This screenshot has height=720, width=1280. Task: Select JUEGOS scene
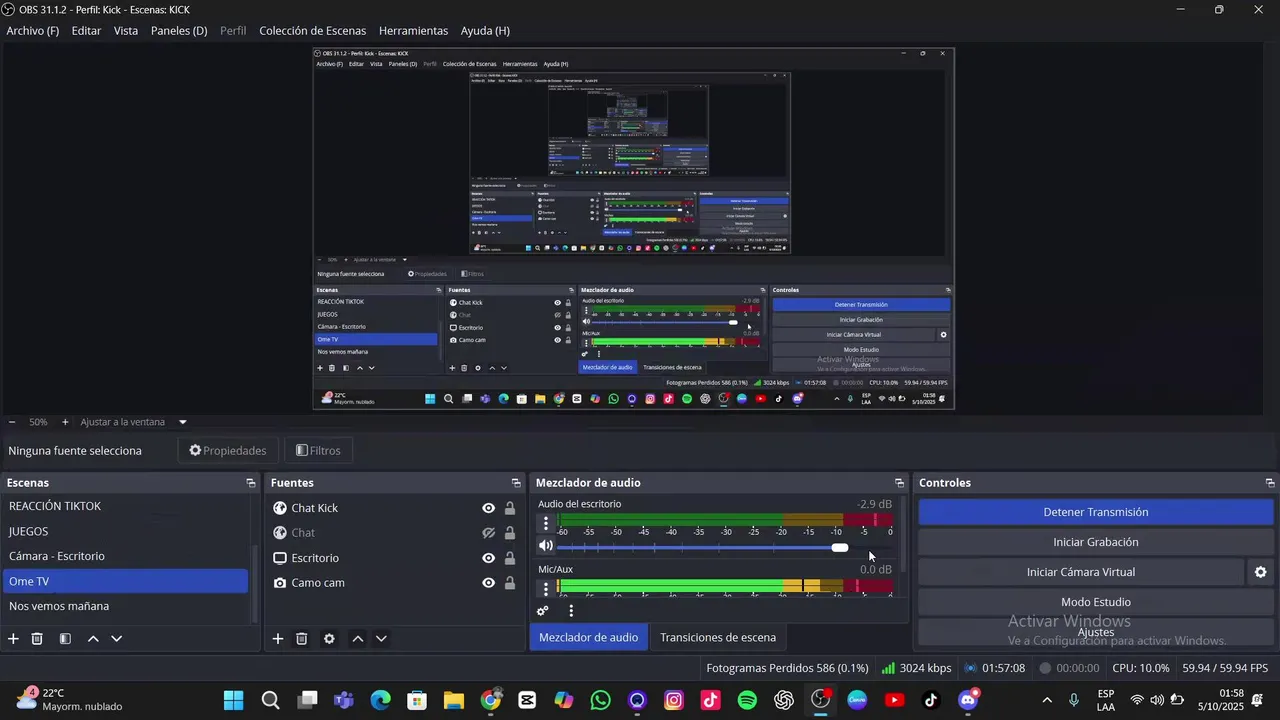pyautogui.click(x=125, y=531)
